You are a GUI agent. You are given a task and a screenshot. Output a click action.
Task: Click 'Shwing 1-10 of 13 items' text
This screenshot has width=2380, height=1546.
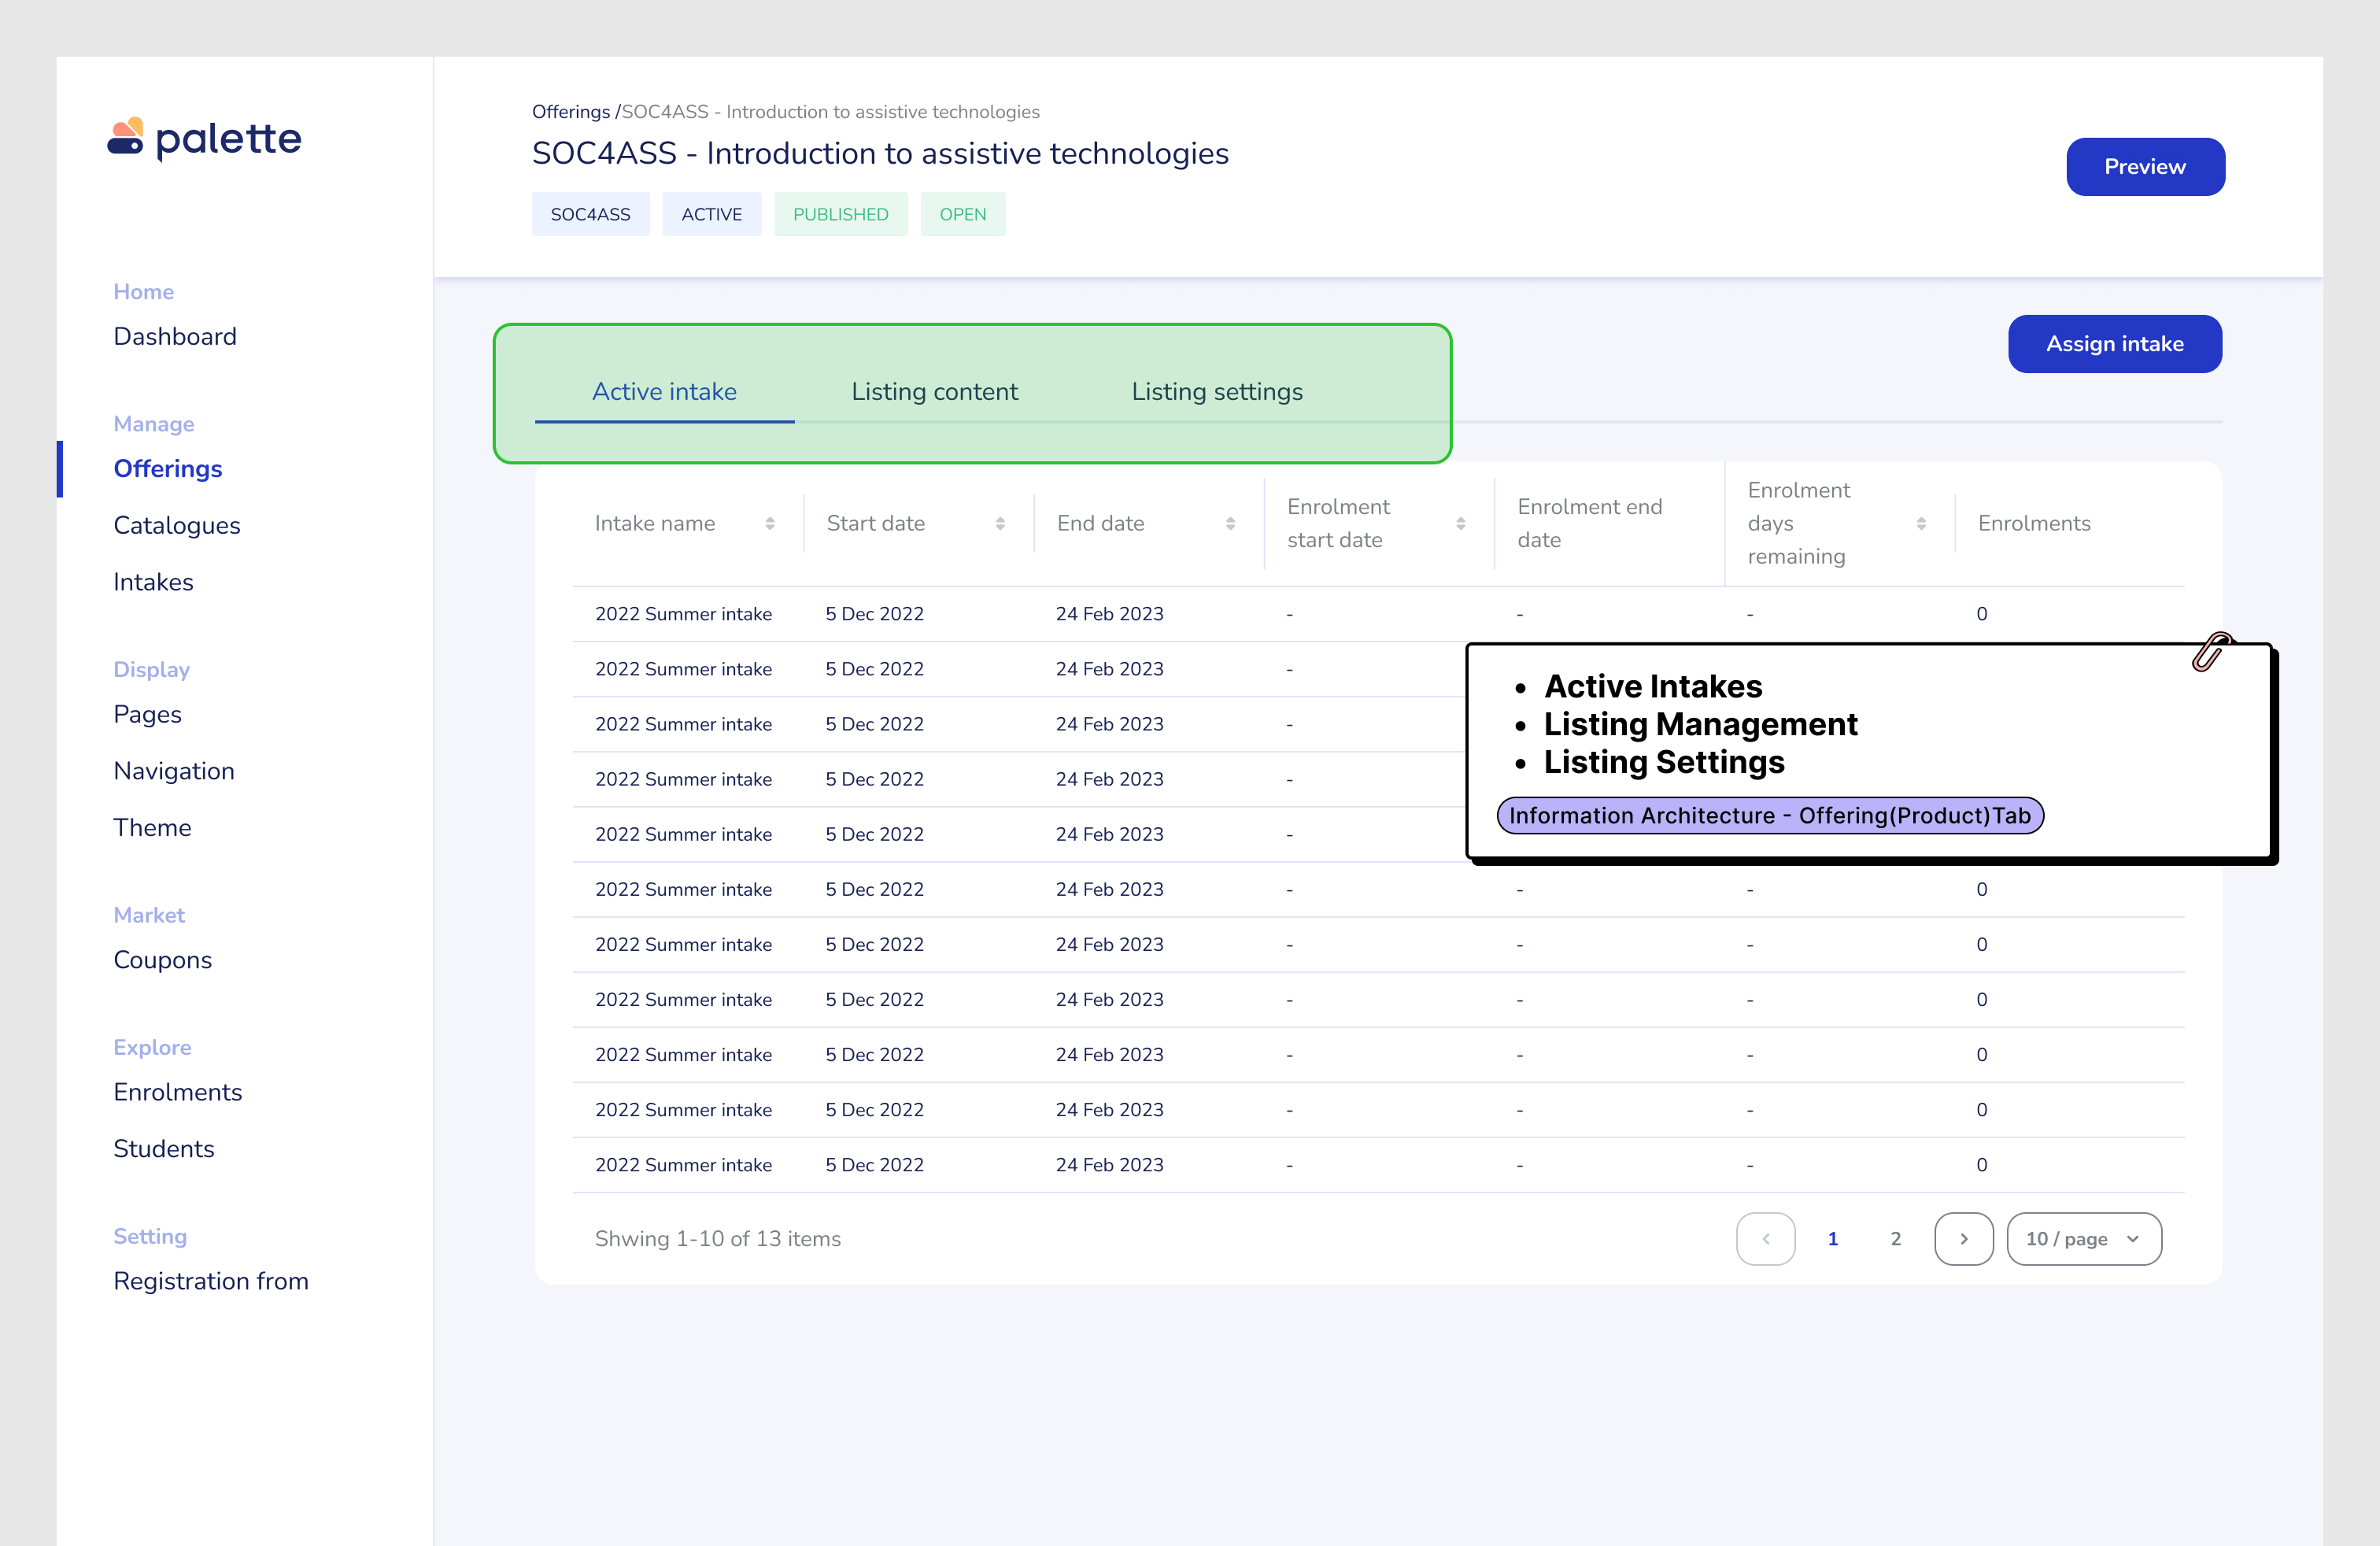(x=718, y=1239)
